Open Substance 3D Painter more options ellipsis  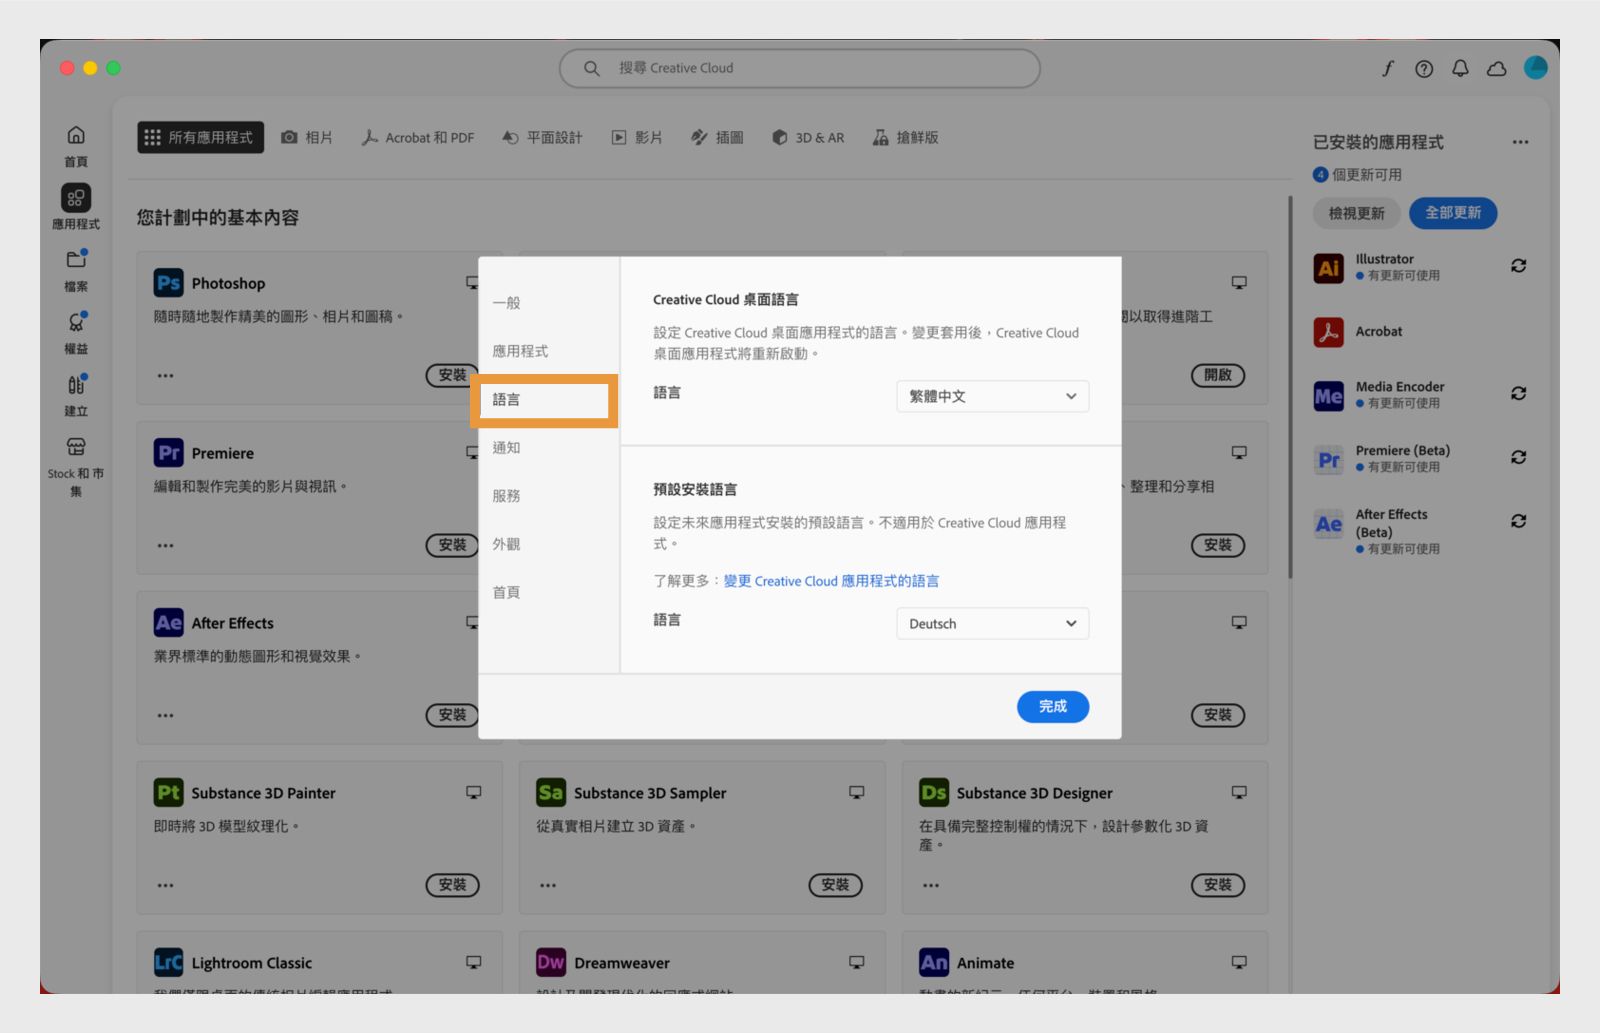pyautogui.click(x=165, y=886)
